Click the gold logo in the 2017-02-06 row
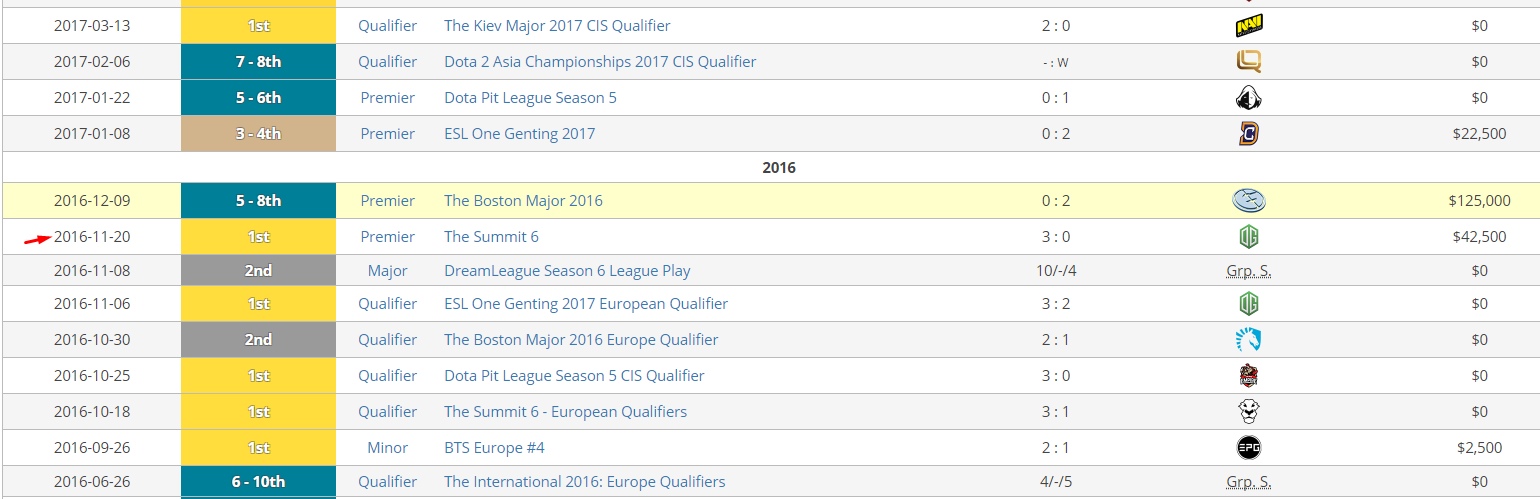This screenshot has width=1540, height=499. (1248, 62)
